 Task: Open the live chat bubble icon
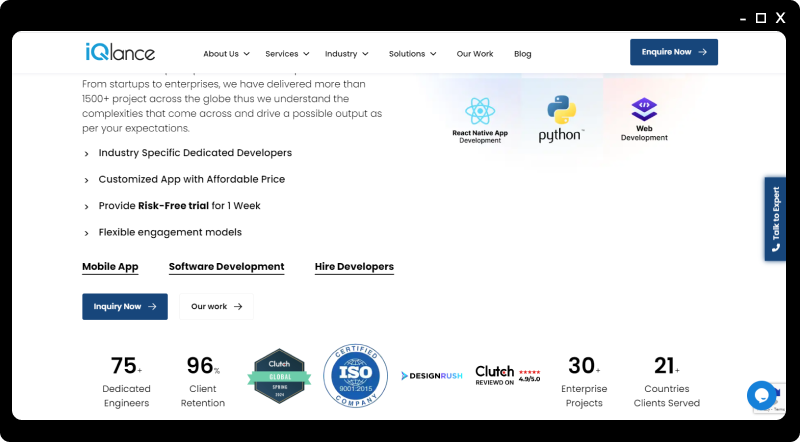(761, 395)
